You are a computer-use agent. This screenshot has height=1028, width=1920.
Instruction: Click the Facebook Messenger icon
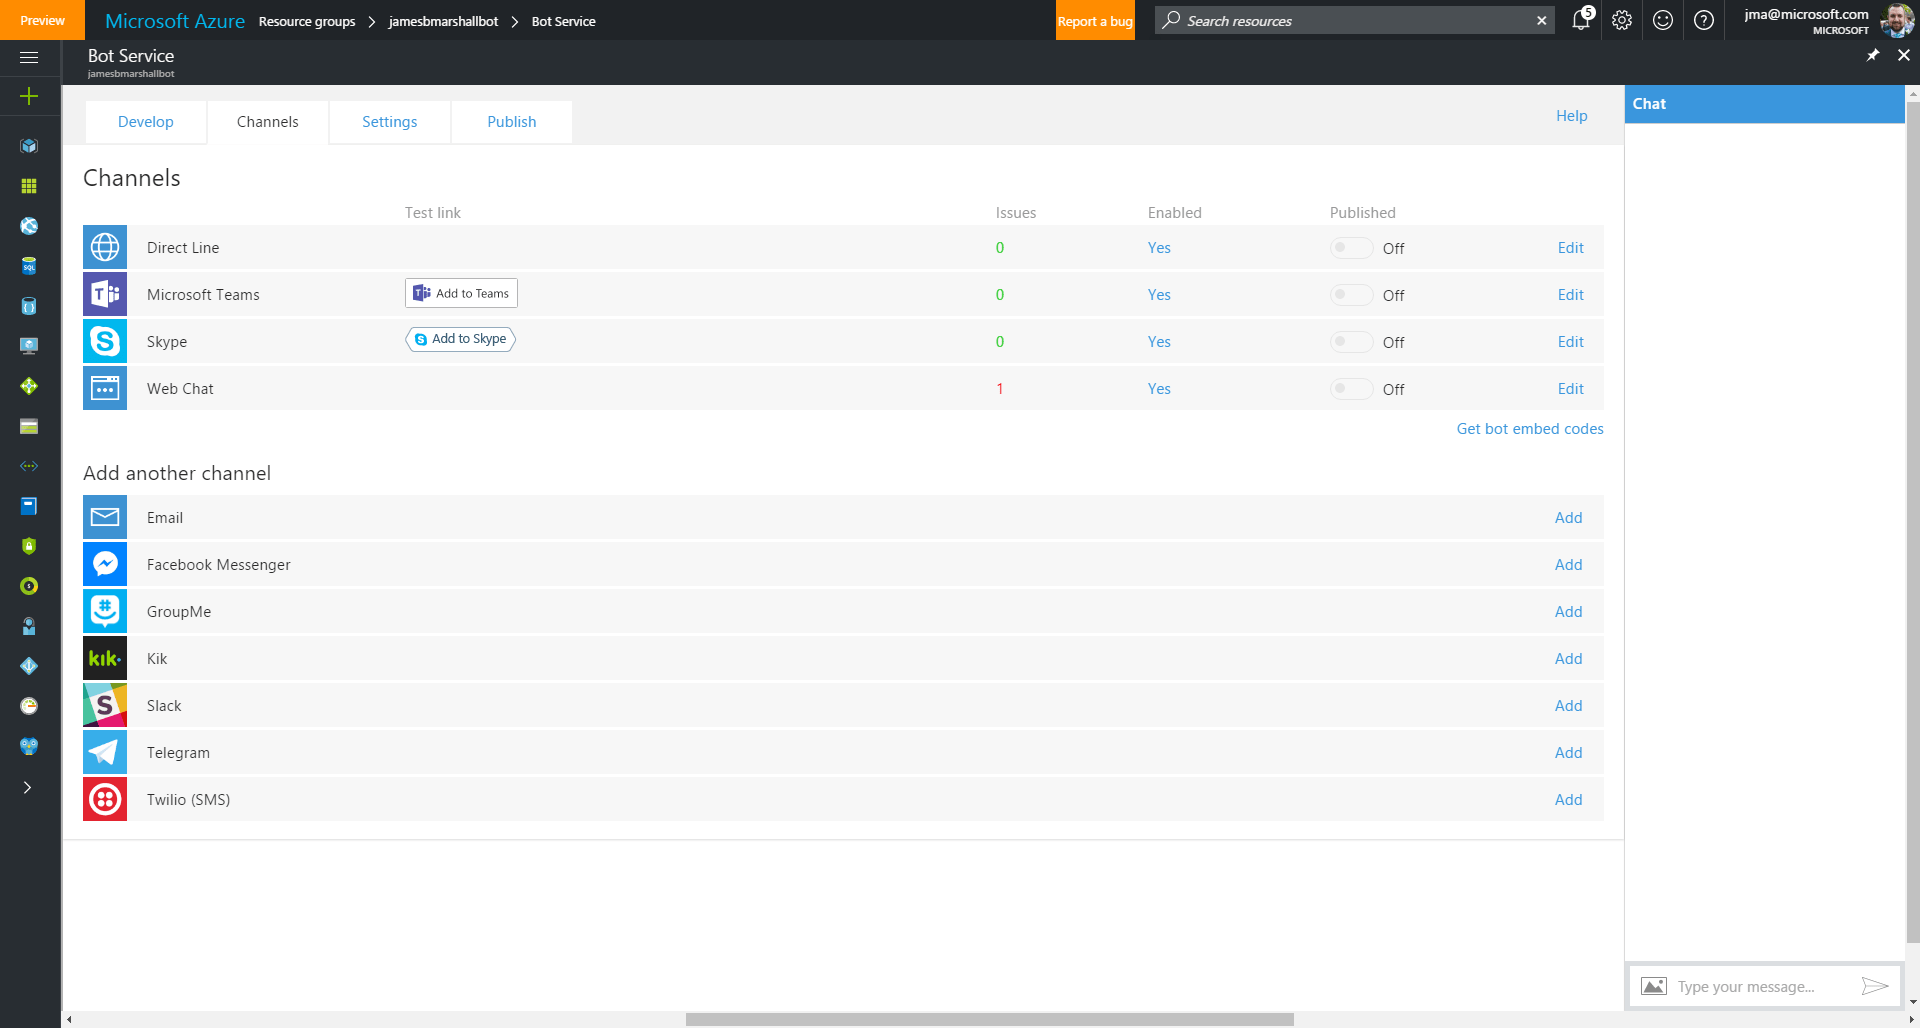[x=105, y=564]
